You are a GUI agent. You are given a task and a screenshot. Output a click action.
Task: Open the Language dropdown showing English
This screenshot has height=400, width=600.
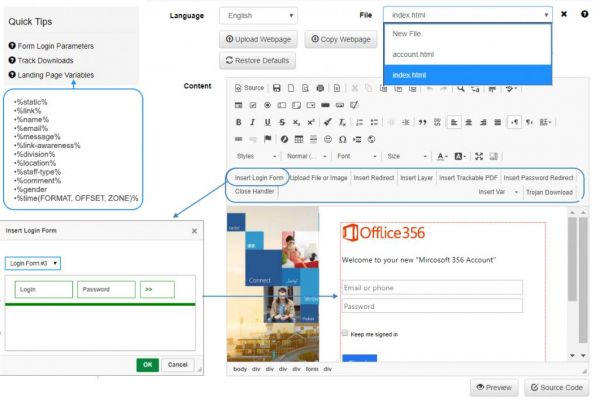258,16
